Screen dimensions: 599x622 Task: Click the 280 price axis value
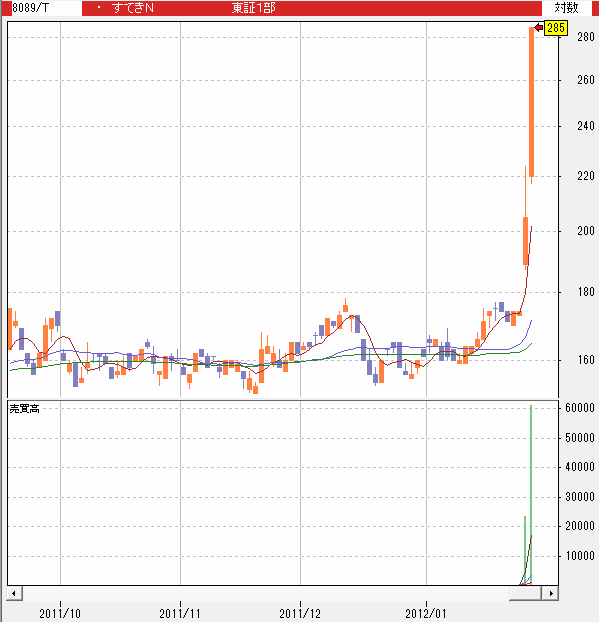click(x=586, y=37)
